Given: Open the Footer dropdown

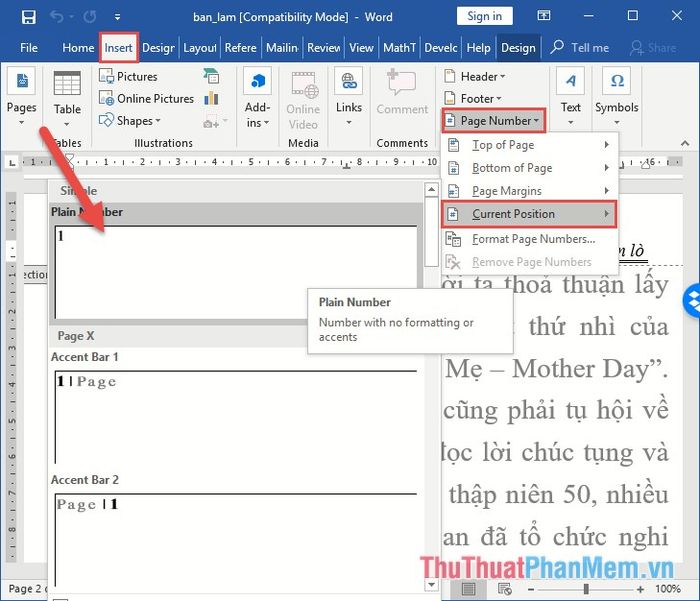Looking at the screenshot, I should [473, 99].
